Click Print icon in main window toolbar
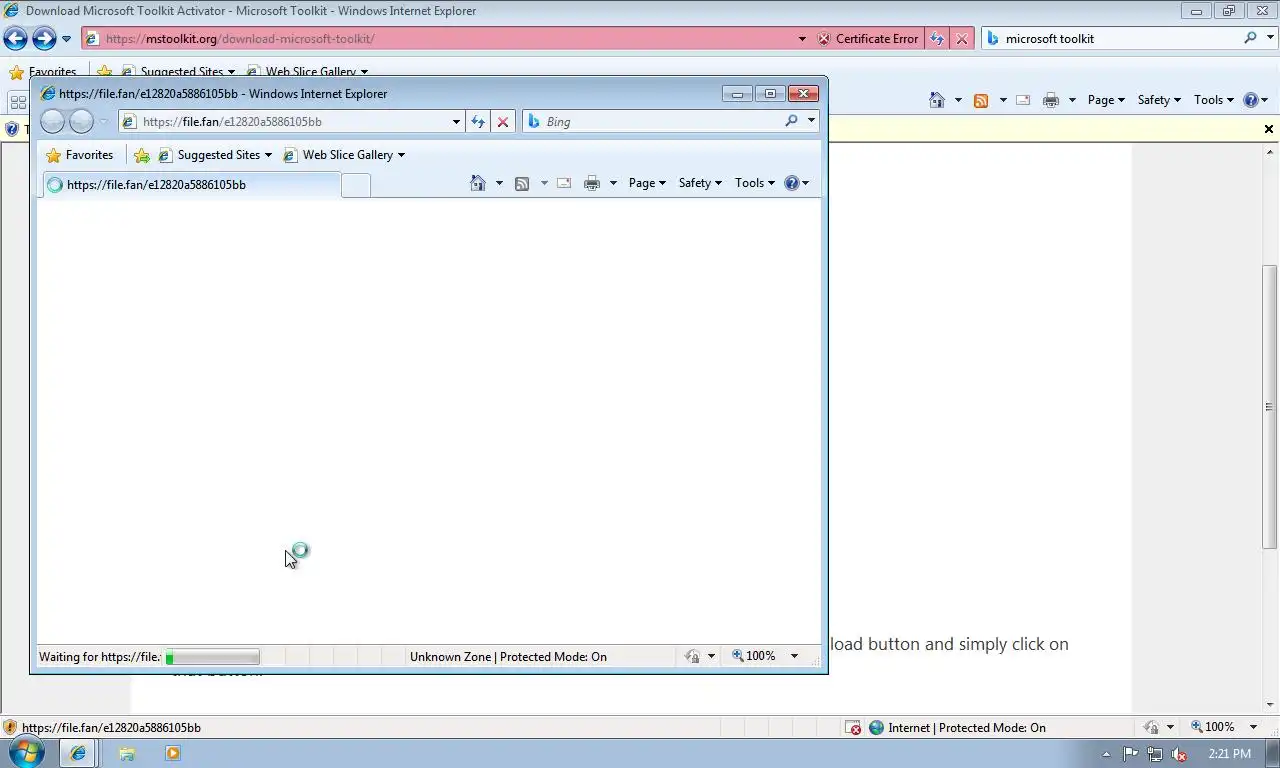Image resolution: width=1280 pixels, height=768 pixels. pos(1051,100)
